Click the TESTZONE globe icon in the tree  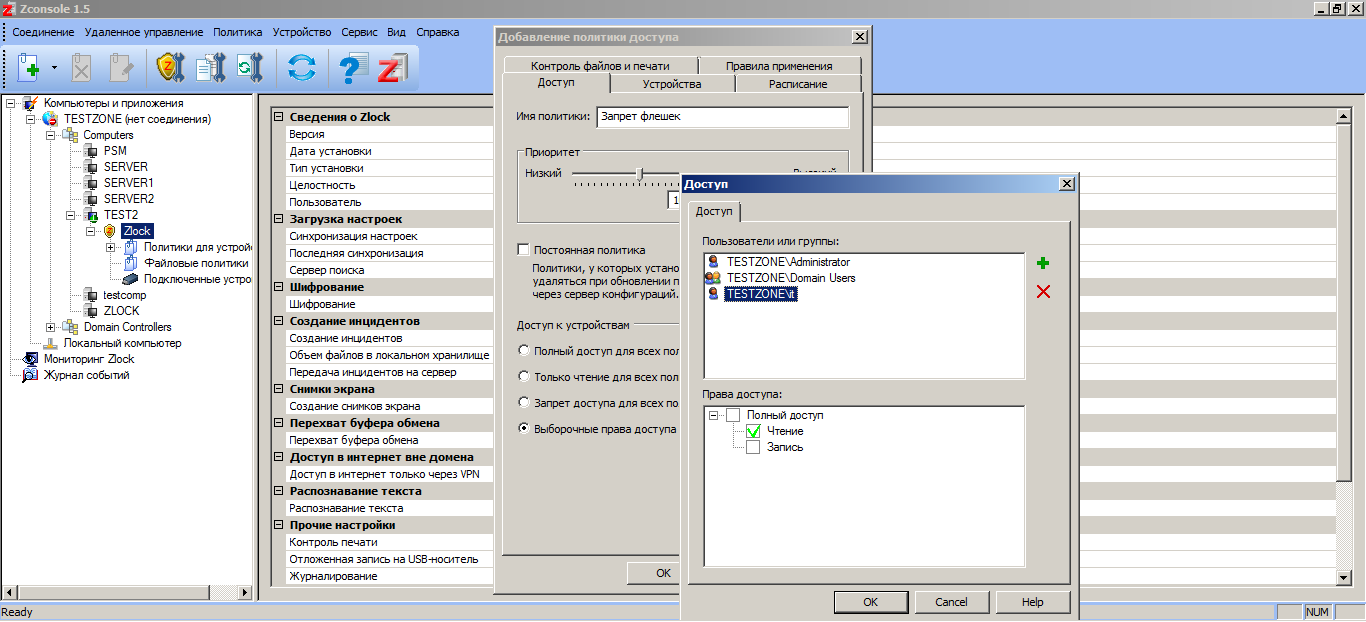50,119
